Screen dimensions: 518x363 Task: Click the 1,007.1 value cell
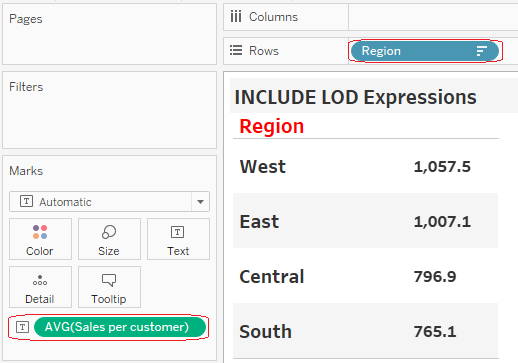coord(442,222)
